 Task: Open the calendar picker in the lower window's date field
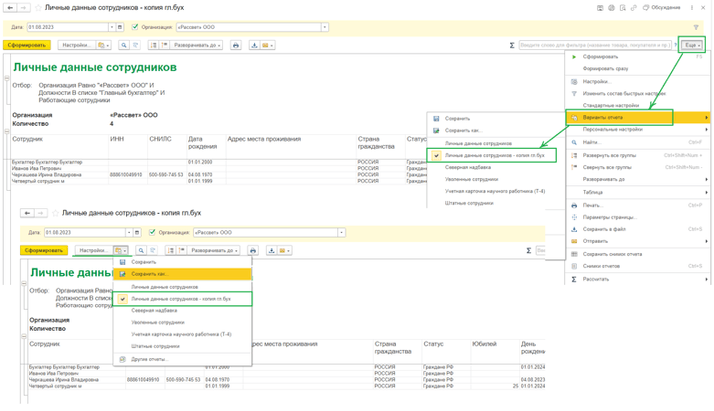click(x=136, y=232)
